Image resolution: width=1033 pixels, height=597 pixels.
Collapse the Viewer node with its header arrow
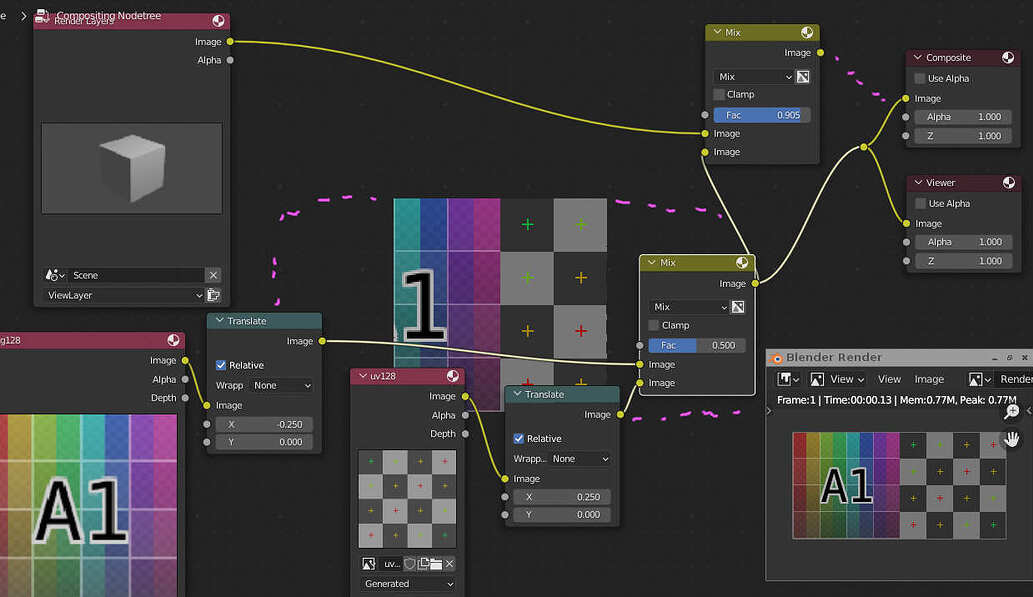point(918,183)
